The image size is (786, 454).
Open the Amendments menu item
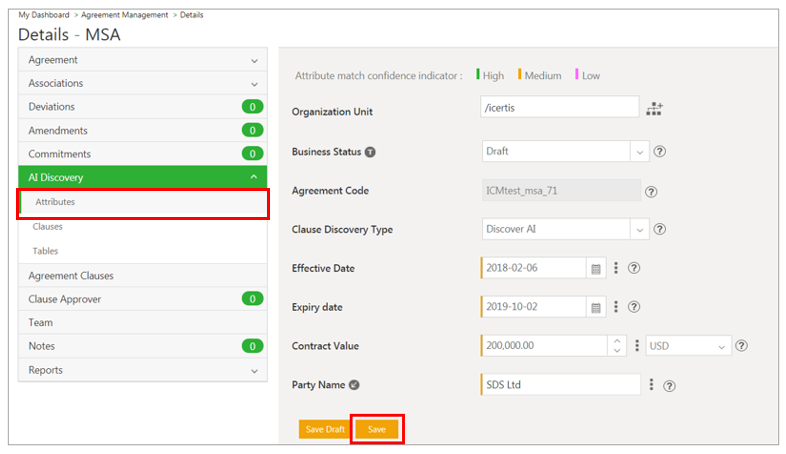tap(143, 130)
